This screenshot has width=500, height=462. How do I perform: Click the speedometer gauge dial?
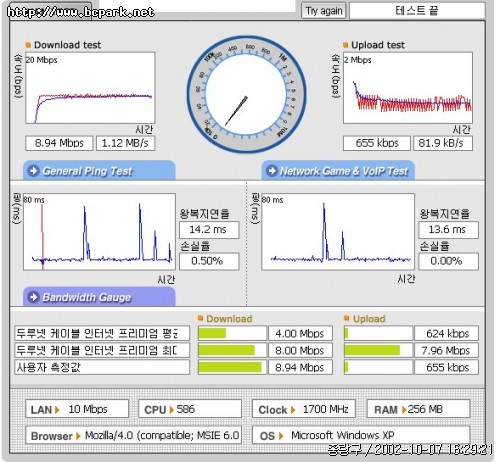point(246,94)
